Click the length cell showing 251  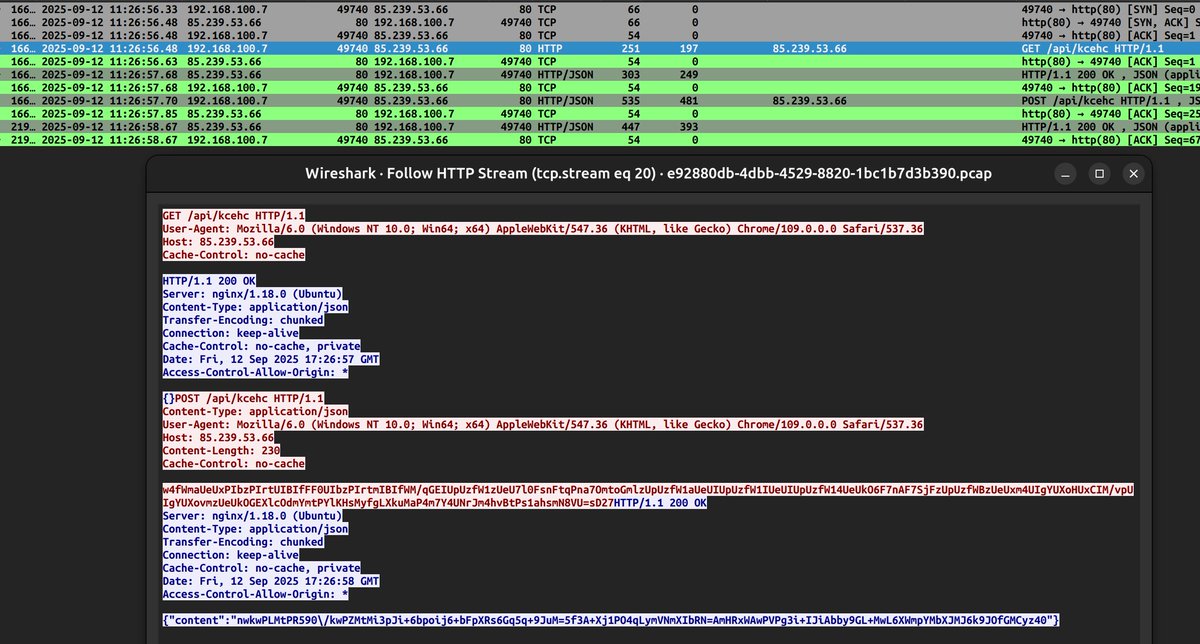click(x=630, y=48)
